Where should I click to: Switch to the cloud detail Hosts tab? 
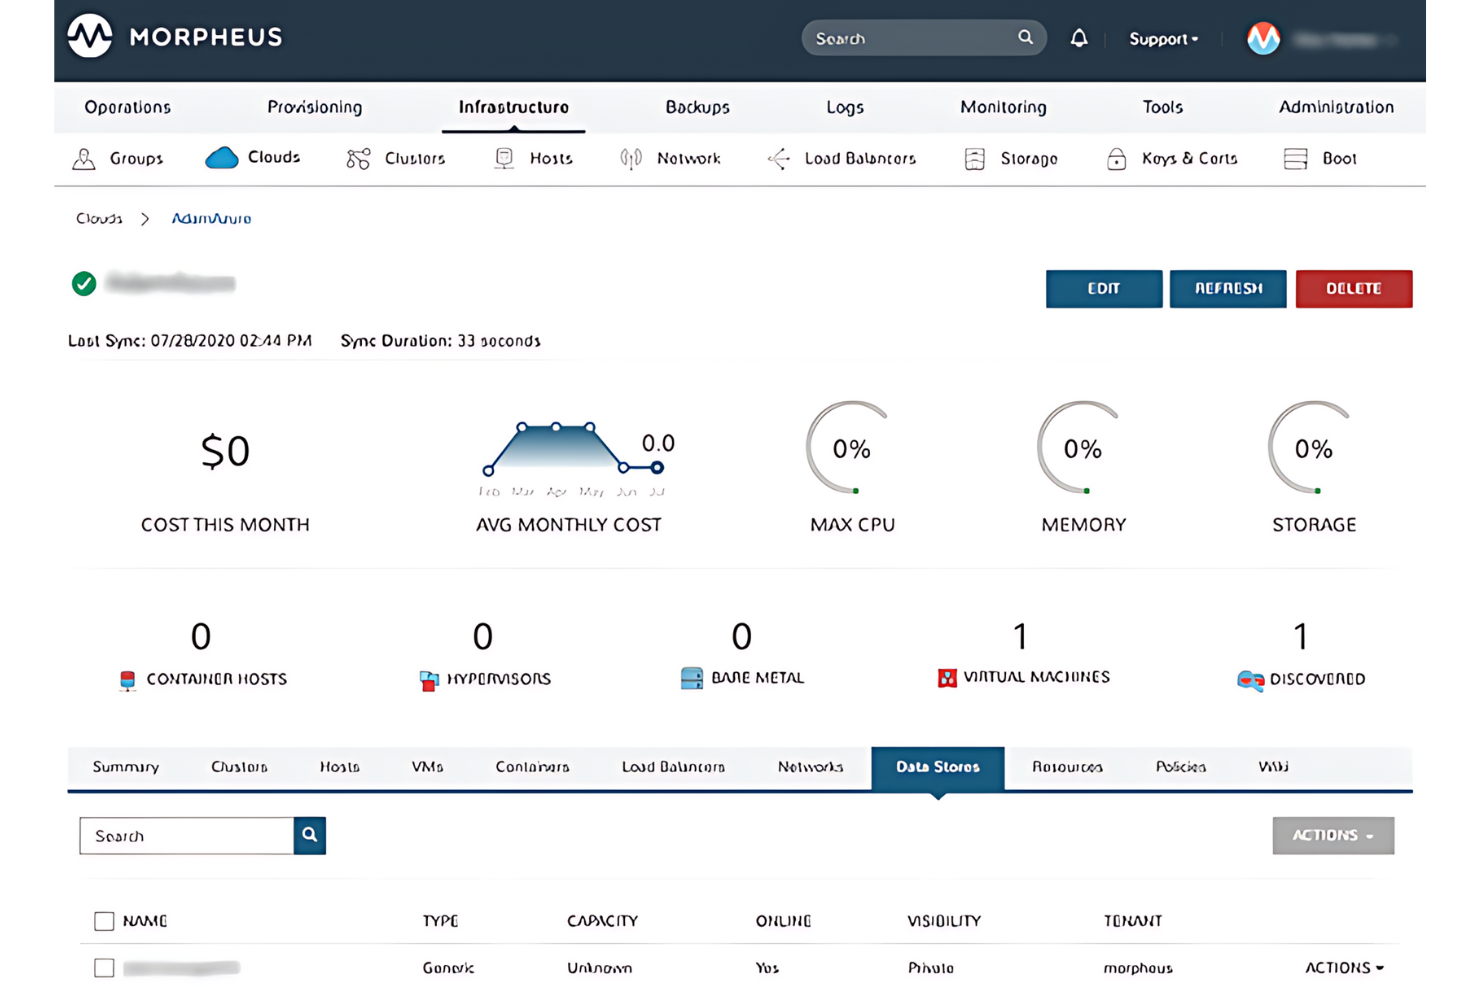340,767
